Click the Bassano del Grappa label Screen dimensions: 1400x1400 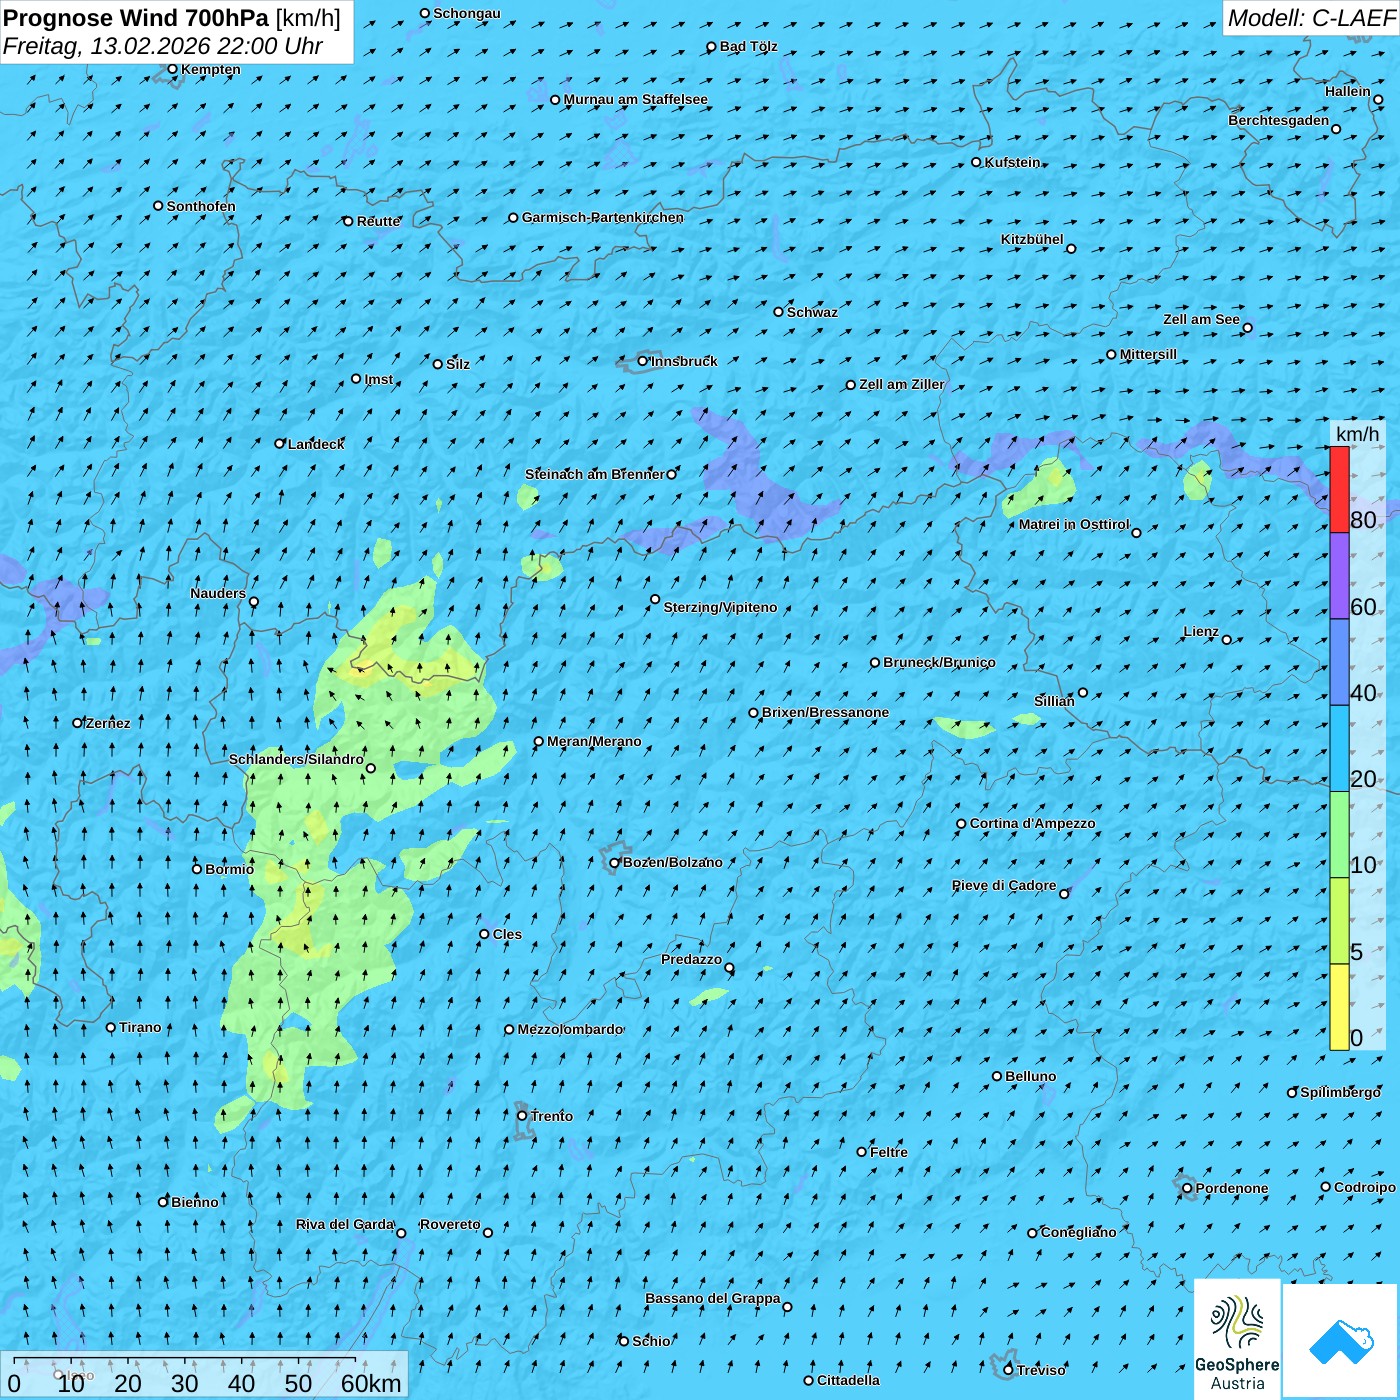(x=712, y=1298)
